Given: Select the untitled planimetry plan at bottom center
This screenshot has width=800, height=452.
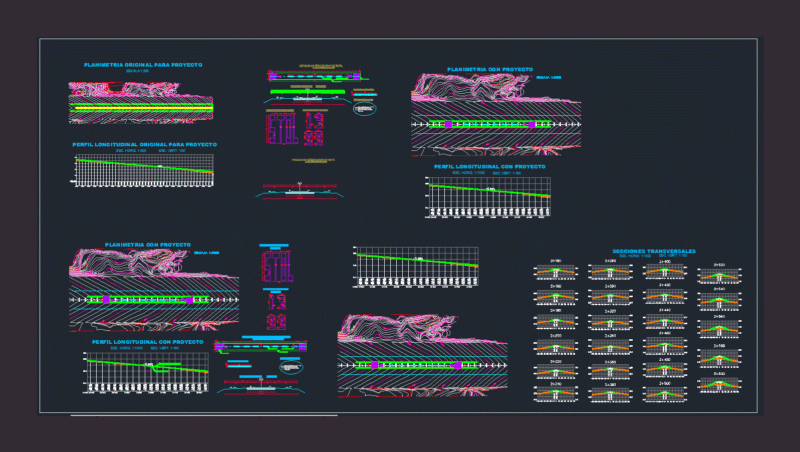Looking at the screenshot, I should [422, 356].
